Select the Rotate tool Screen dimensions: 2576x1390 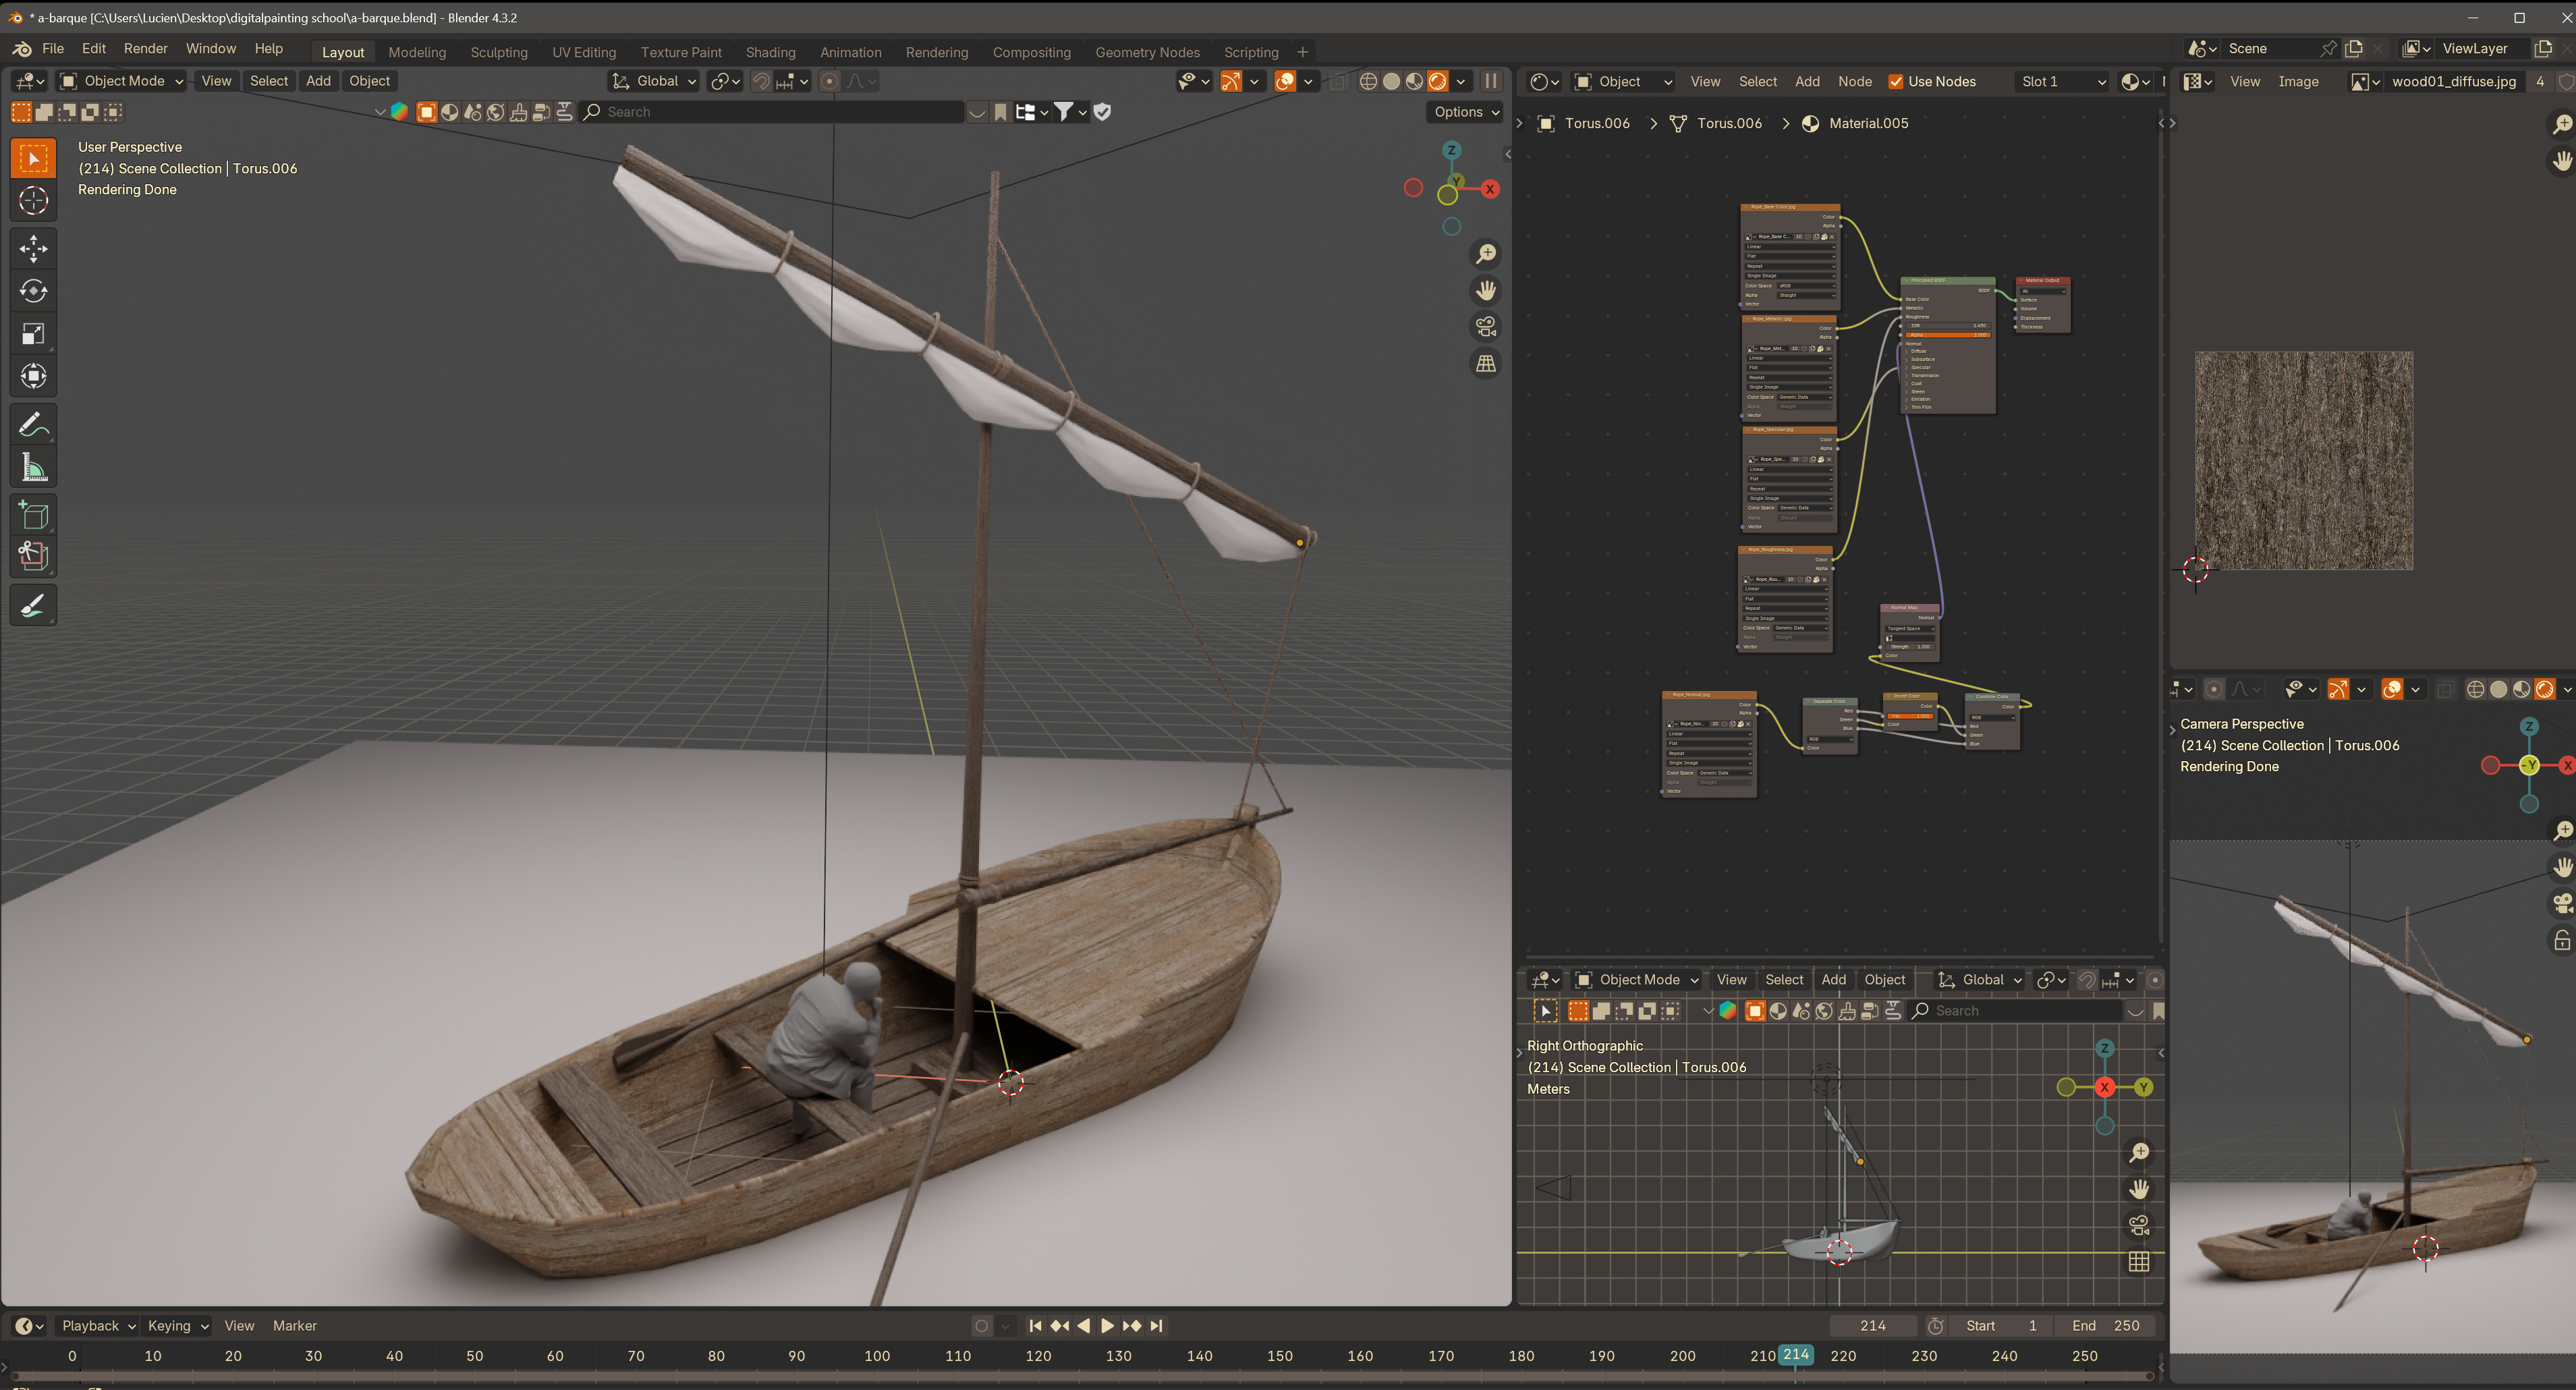click(33, 291)
